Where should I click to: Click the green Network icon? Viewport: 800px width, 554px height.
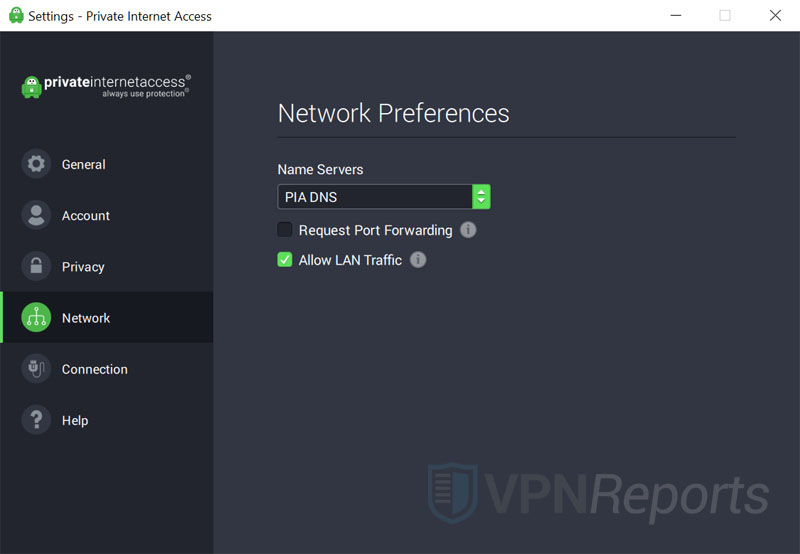coord(36,318)
